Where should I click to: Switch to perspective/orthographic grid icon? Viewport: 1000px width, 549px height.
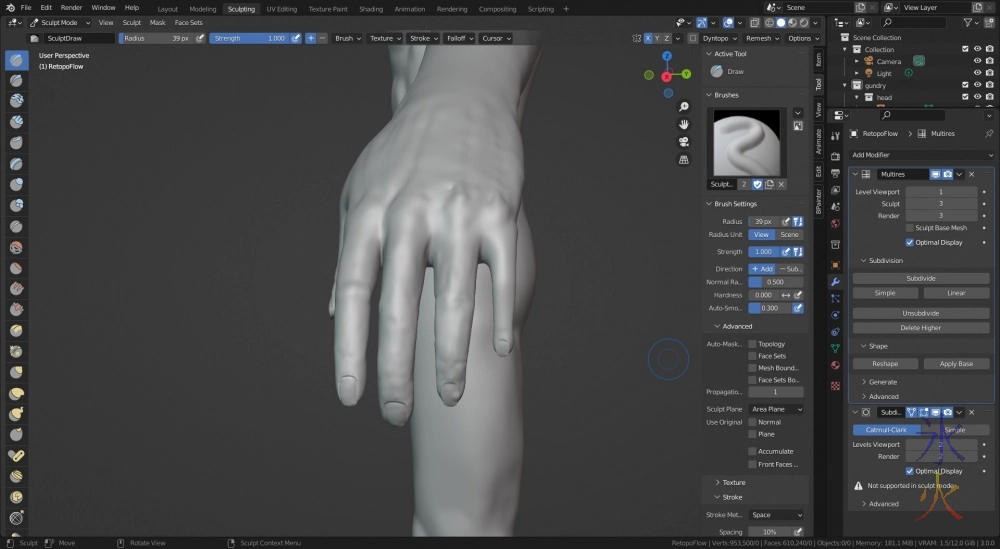[x=683, y=158]
